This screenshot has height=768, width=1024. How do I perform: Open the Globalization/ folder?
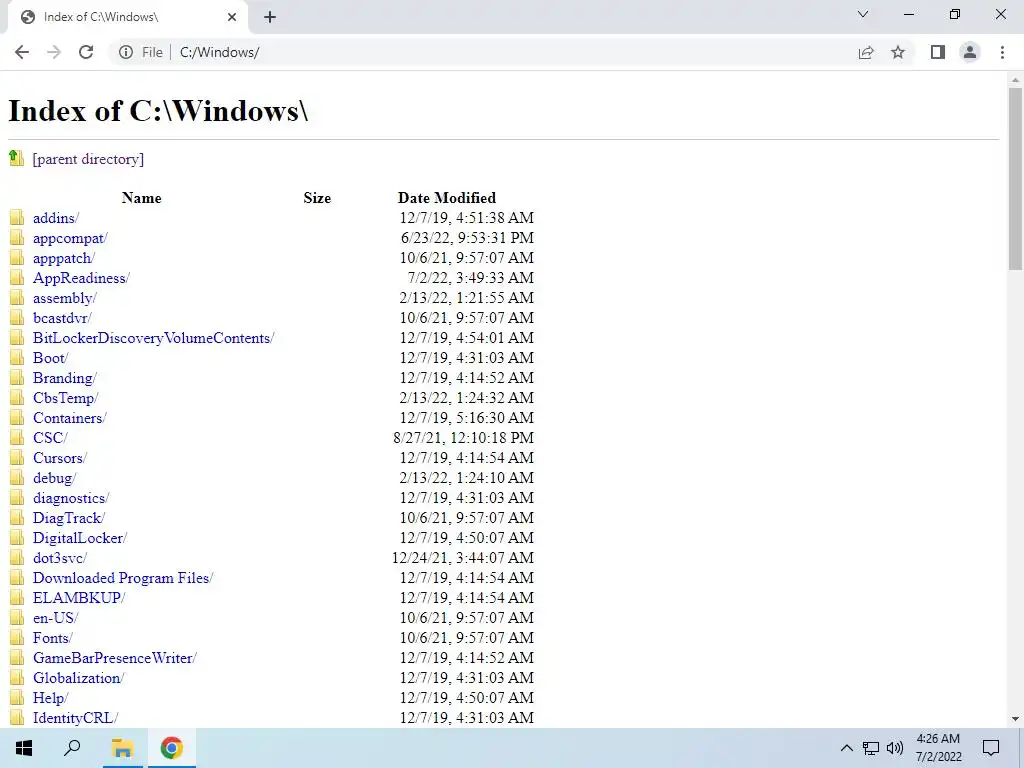(x=78, y=678)
